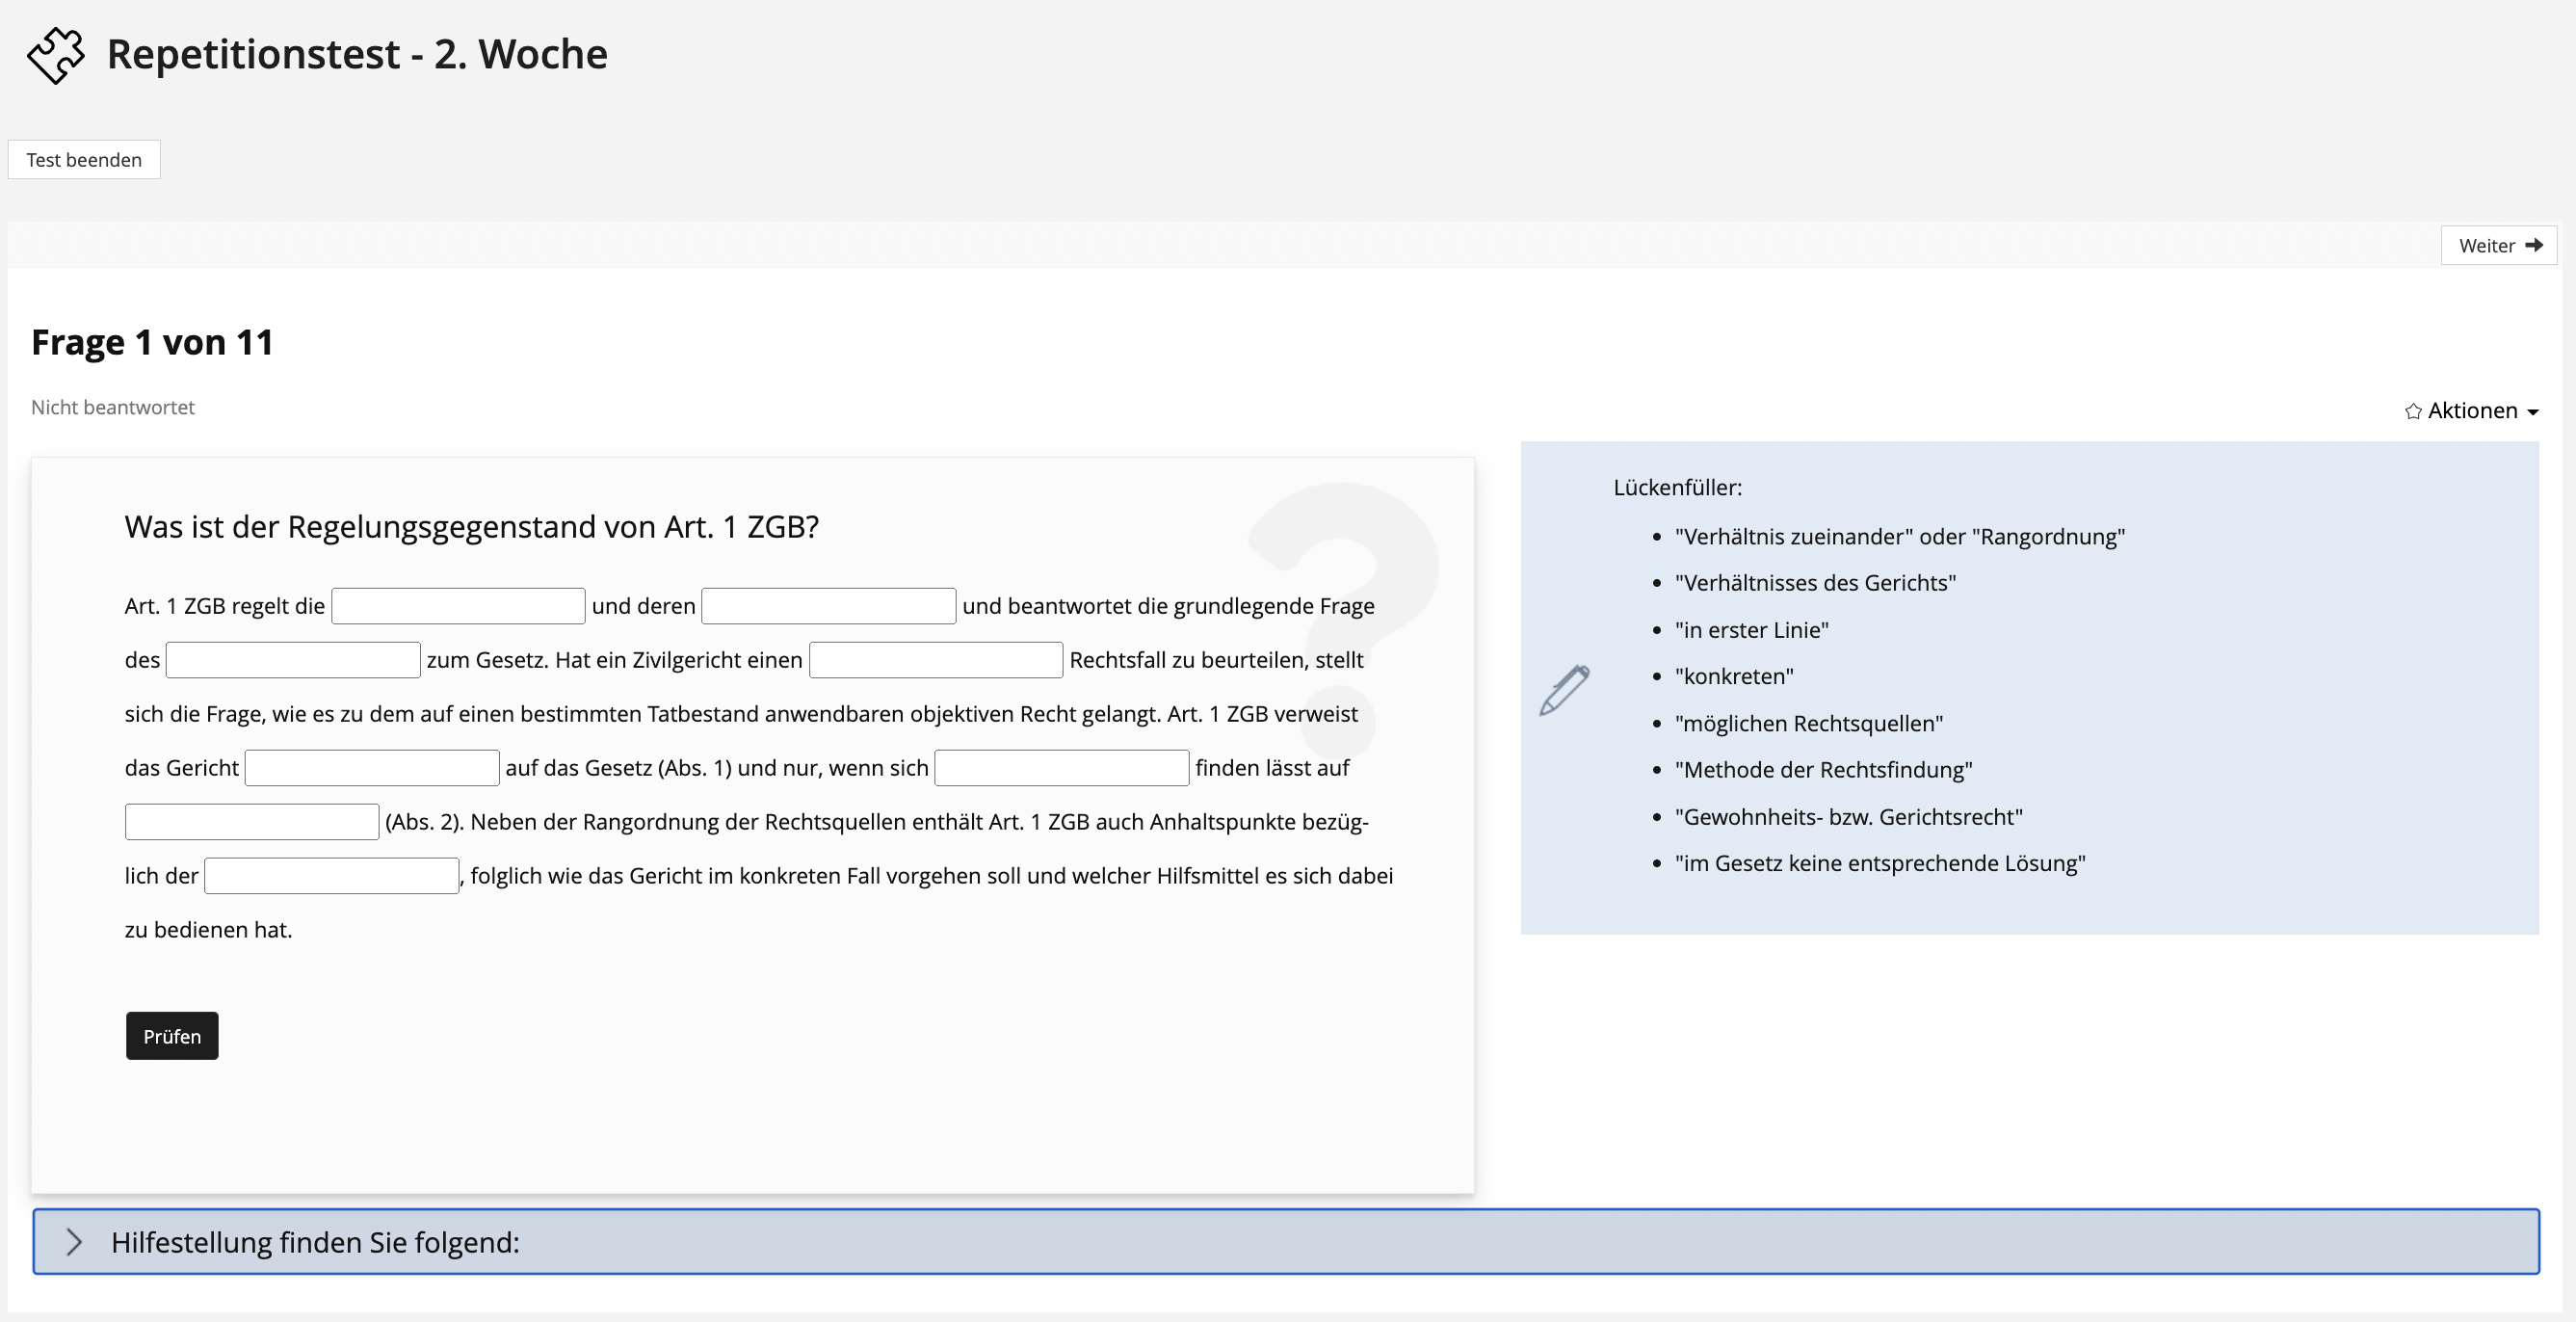This screenshot has height=1322, width=2576.
Task: Select the blank before 'zum Gesetz'
Action: (x=293, y=660)
